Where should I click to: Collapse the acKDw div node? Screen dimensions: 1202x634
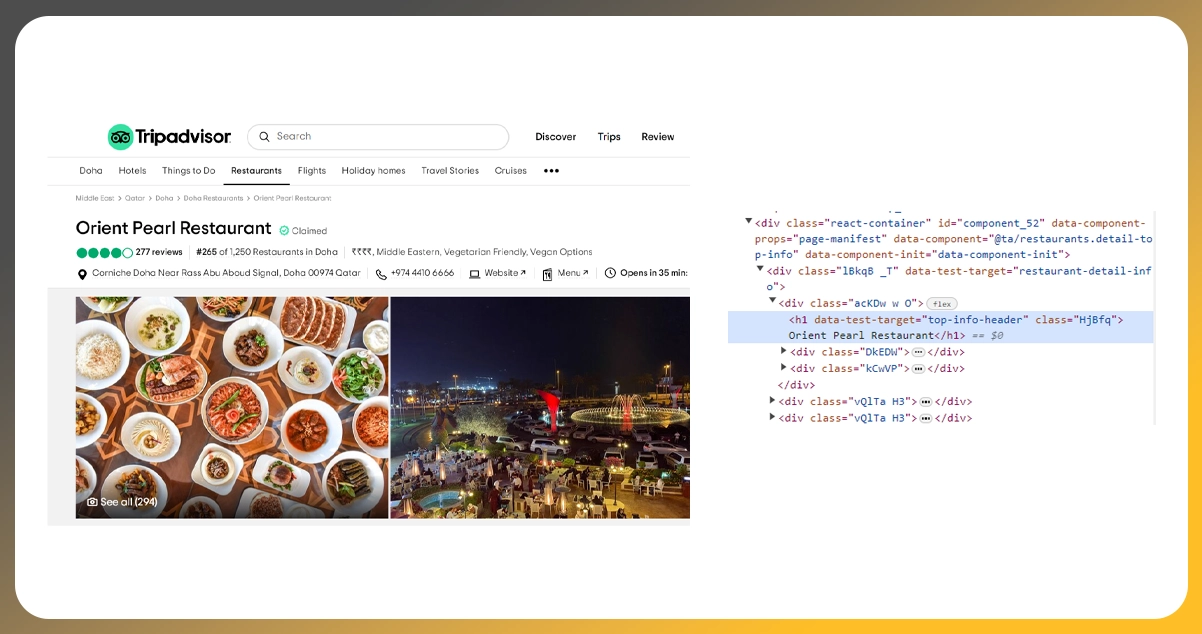tap(772, 302)
